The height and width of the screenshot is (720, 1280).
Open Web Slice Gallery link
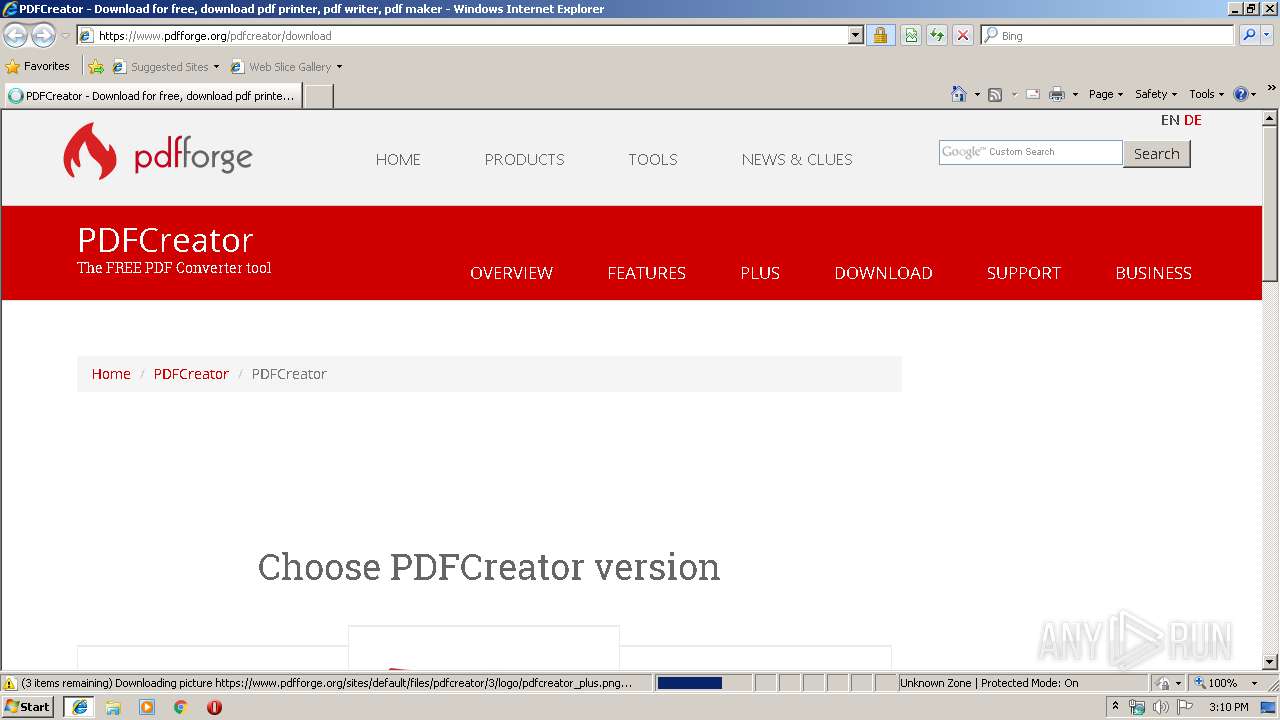click(286, 67)
